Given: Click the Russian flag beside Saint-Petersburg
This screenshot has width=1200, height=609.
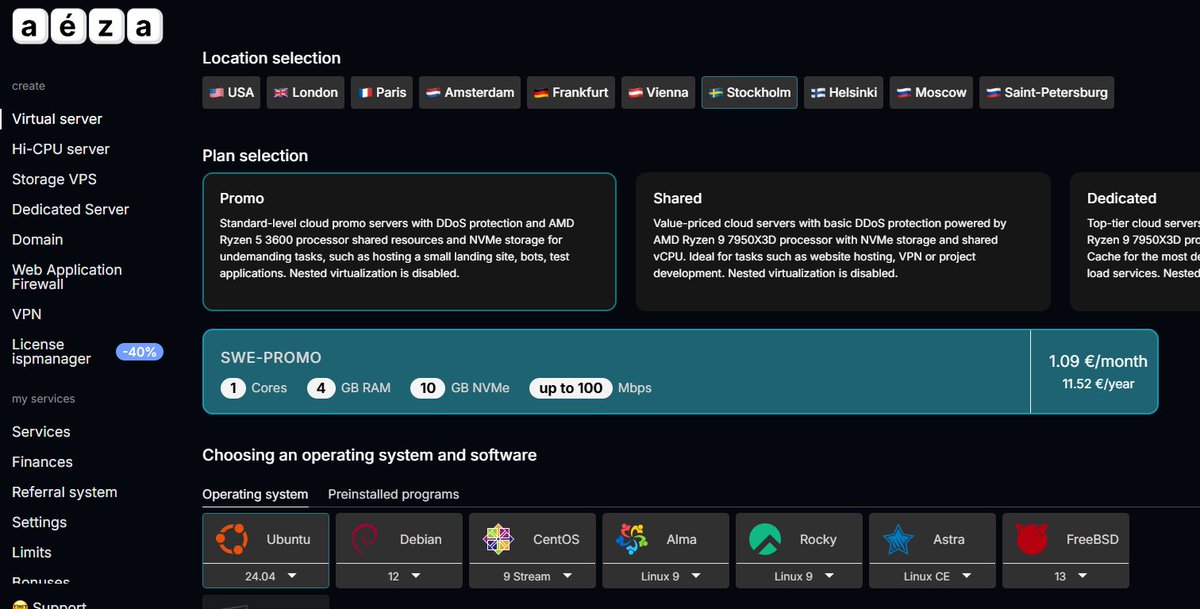Looking at the screenshot, I should (x=993, y=92).
